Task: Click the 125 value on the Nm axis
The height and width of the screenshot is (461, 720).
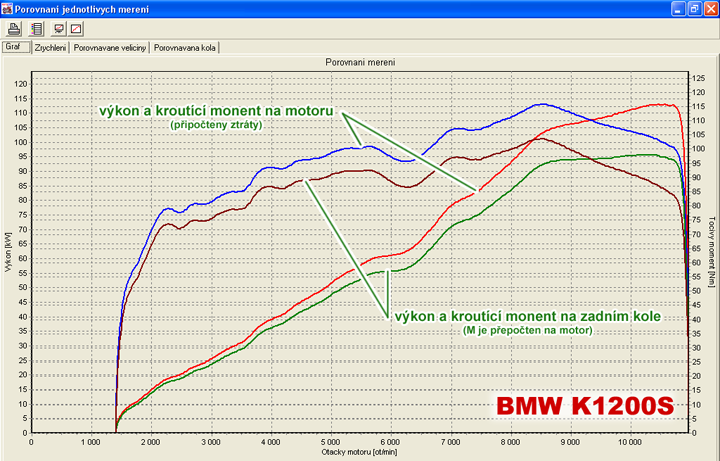Action: pyautogui.click(x=698, y=79)
